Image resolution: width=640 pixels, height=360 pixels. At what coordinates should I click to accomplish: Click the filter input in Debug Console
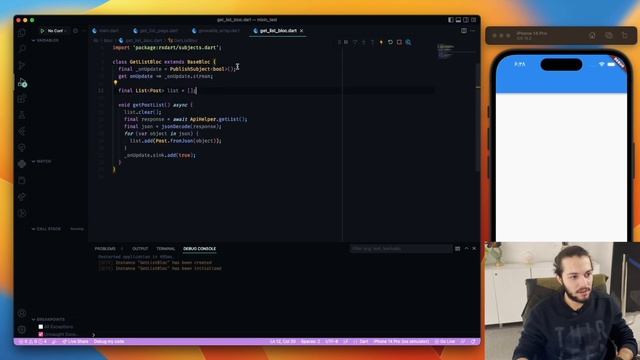[x=400, y=249]
